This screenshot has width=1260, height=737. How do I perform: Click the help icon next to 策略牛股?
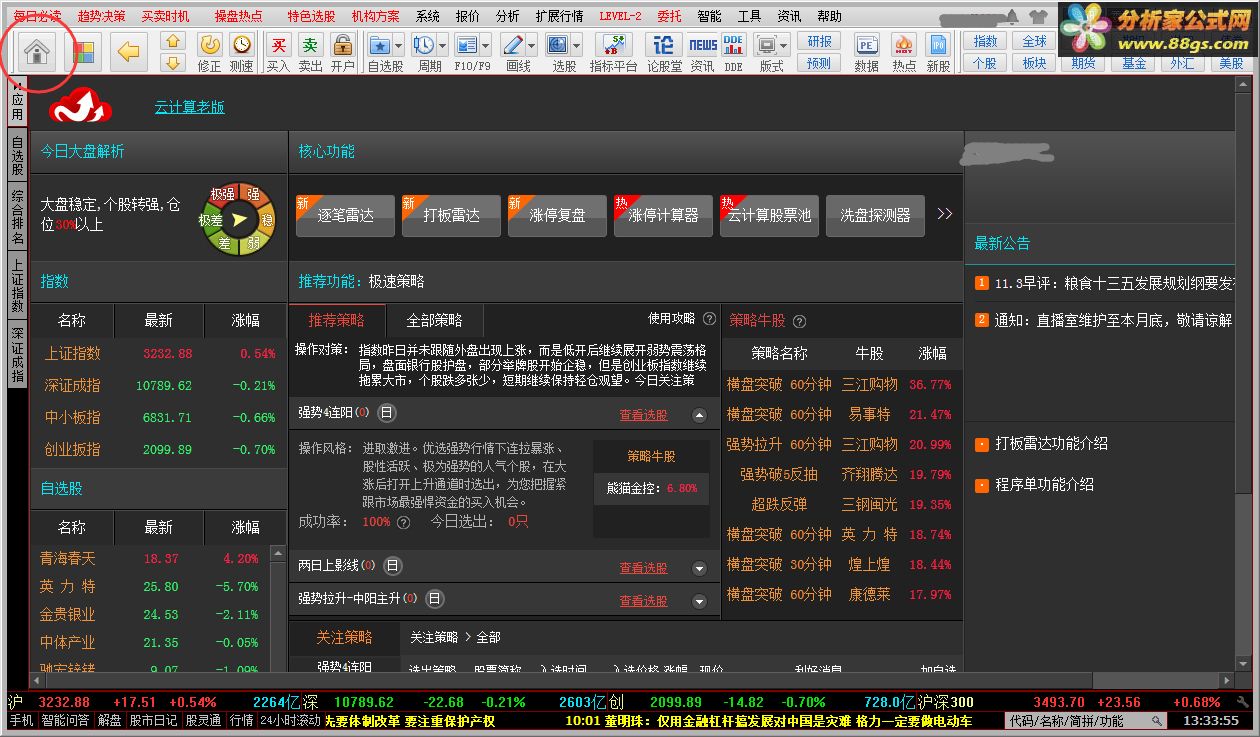click(798, 321)
